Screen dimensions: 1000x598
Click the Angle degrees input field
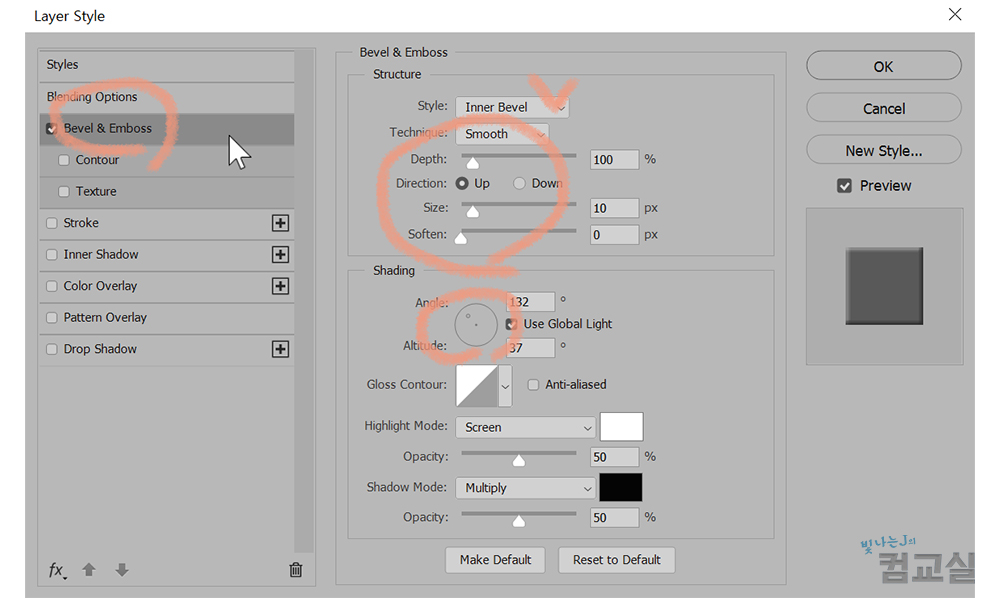pyautogui.click(x=531, y=302)
